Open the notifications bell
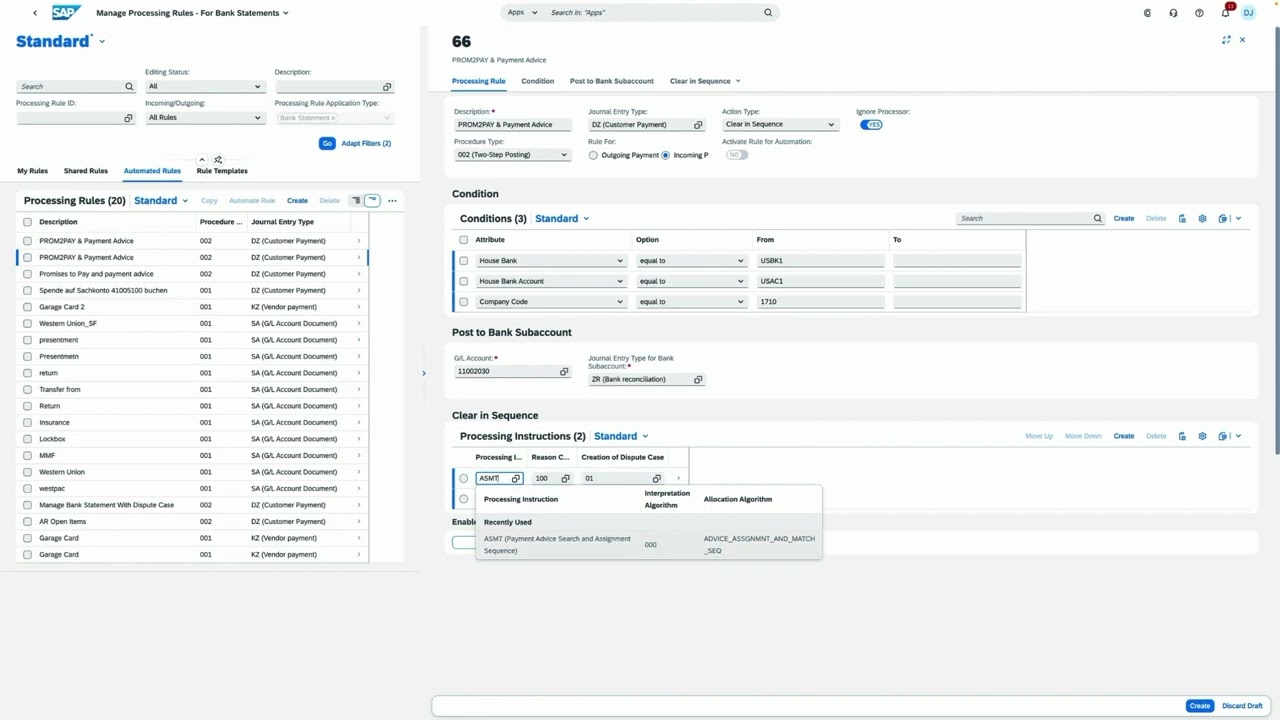The image size is (1280, 720). tap(1225, 13)
